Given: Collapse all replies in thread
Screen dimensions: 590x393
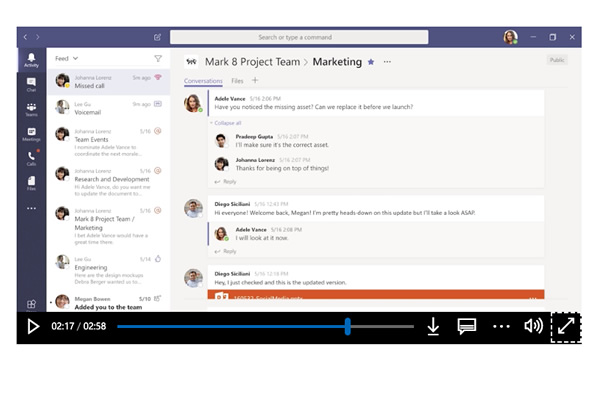Looking at the screenshot, I should click(x=225, y=123).
